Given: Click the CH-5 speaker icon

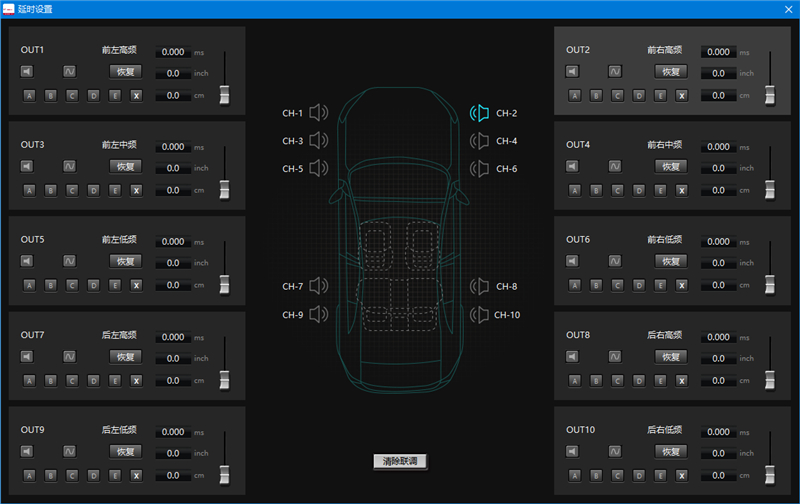Looking at the screenshot, I should click(x=318, y=169).
